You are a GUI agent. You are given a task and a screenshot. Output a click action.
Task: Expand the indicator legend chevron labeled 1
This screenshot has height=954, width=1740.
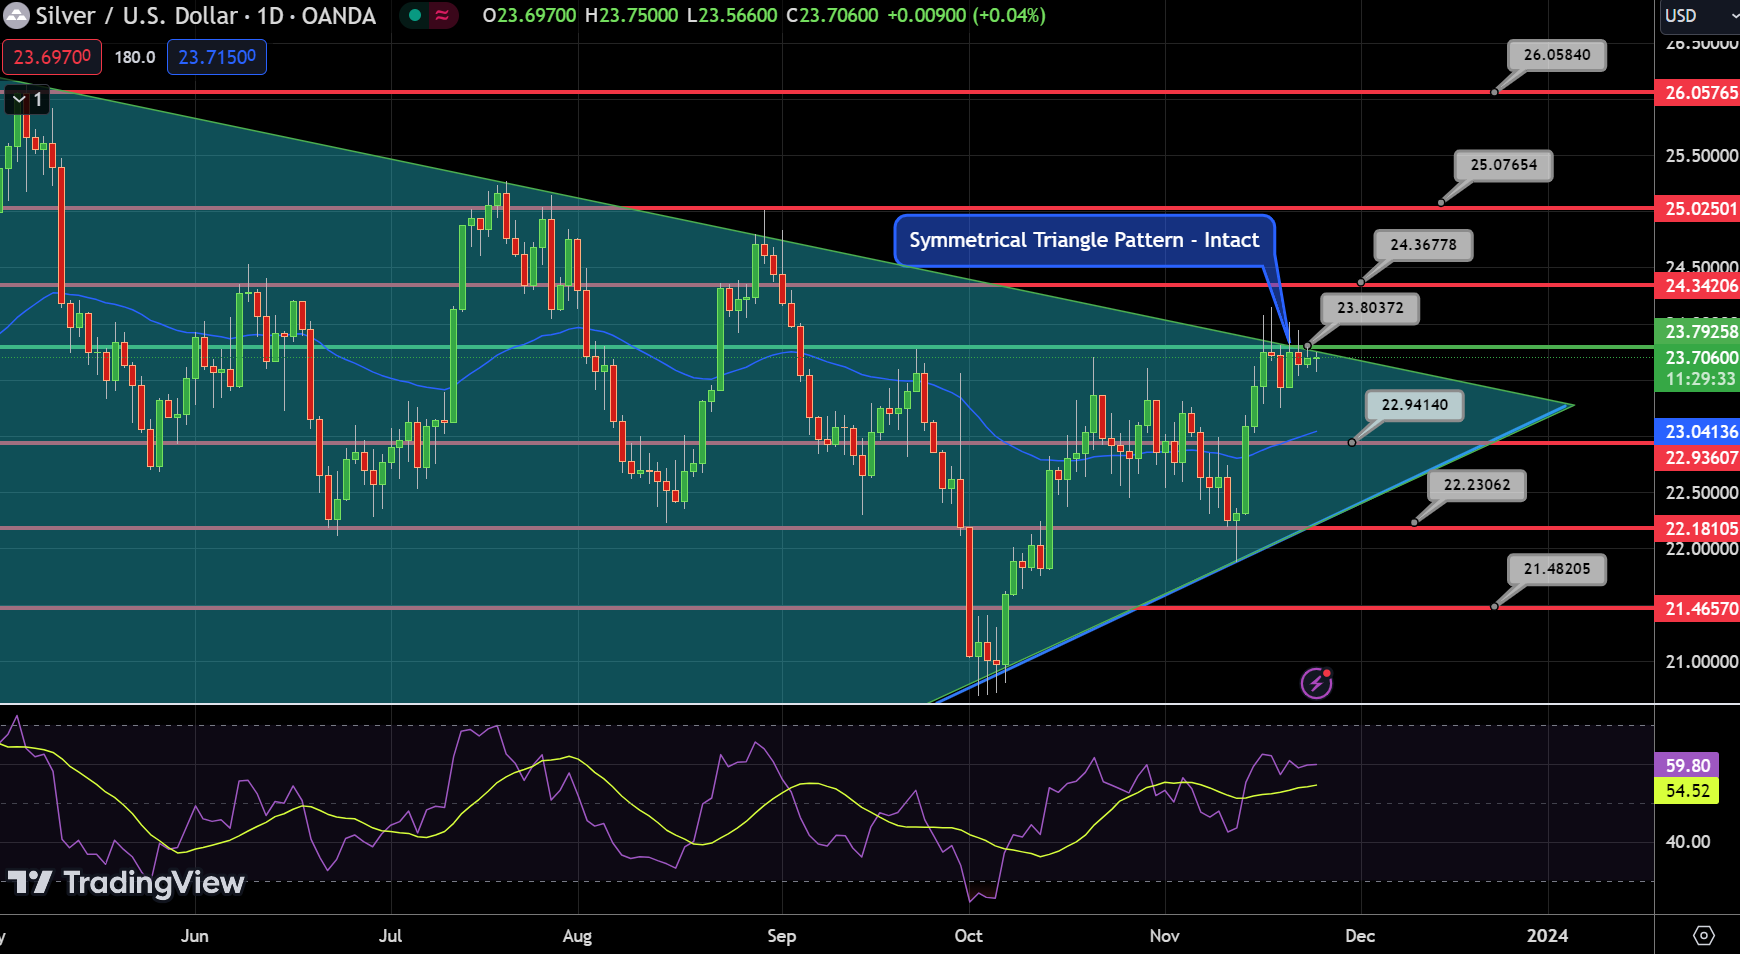tap(27, 99)
